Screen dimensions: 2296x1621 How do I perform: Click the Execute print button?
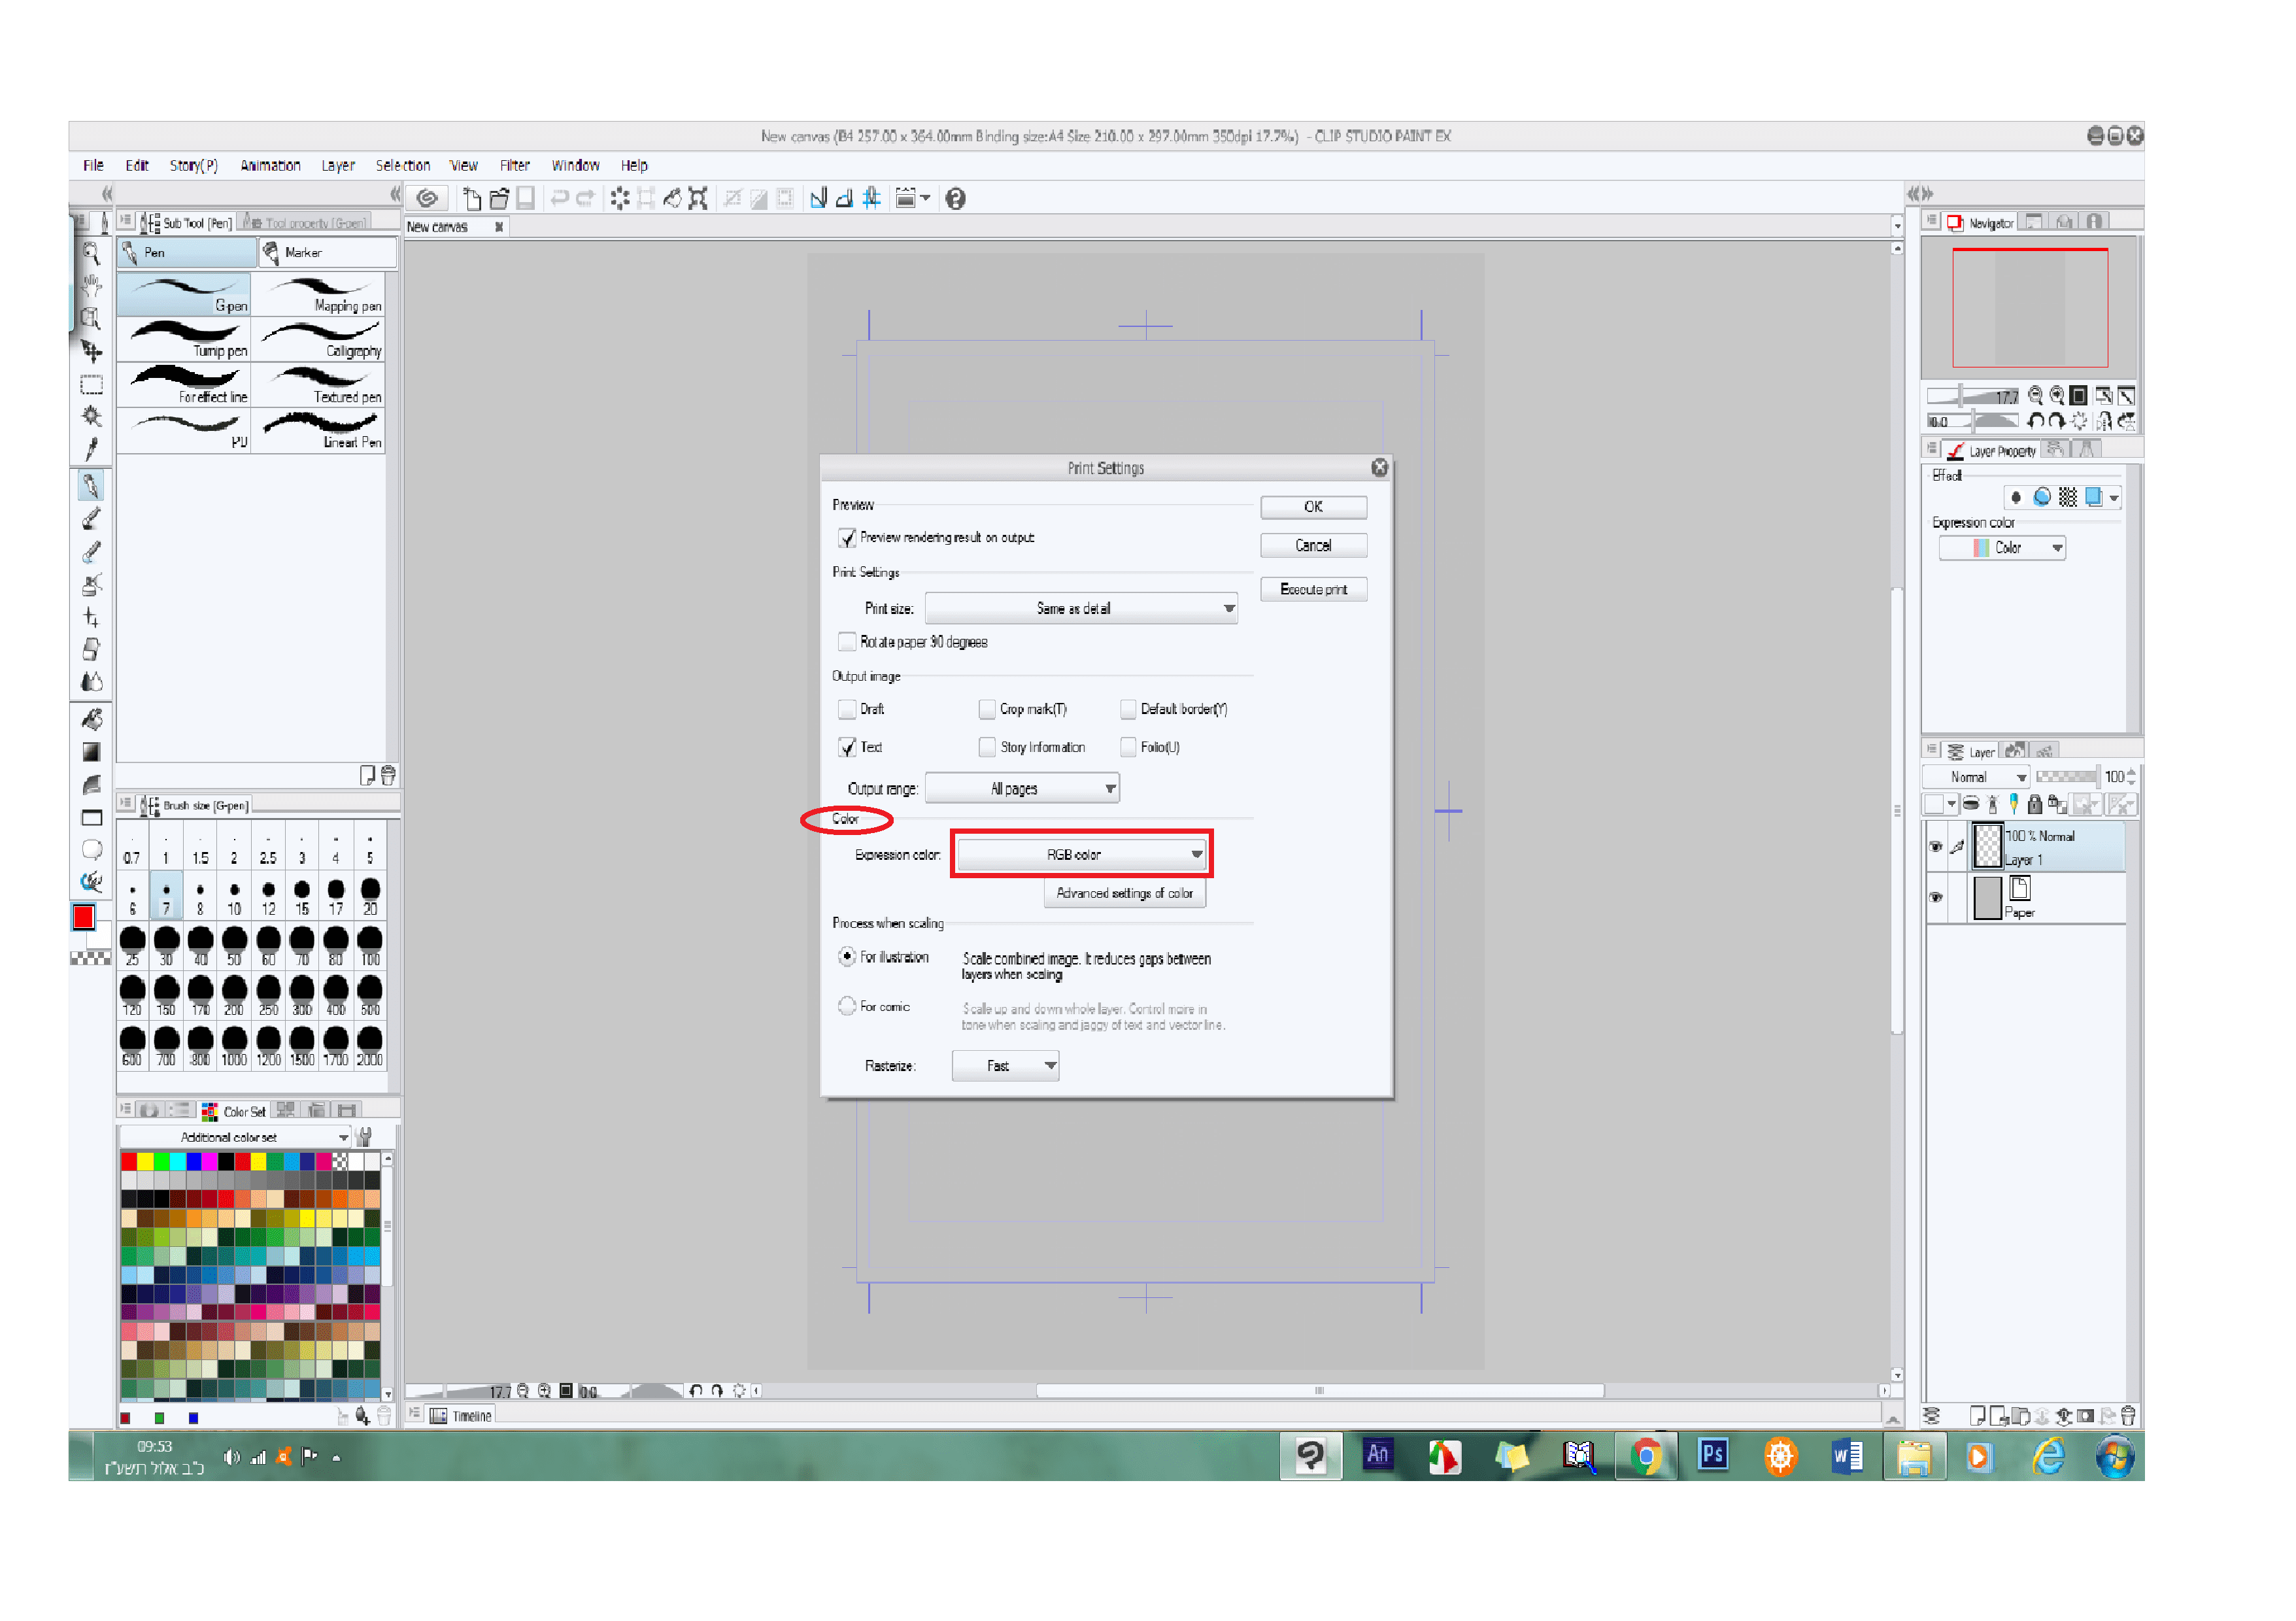click(1313, 589)
